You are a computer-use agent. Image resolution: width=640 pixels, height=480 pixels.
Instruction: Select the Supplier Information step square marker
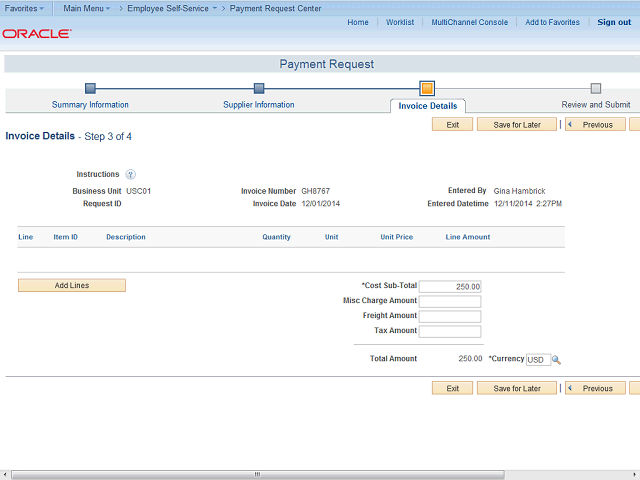pyautogui.click(x=259, y=88)
